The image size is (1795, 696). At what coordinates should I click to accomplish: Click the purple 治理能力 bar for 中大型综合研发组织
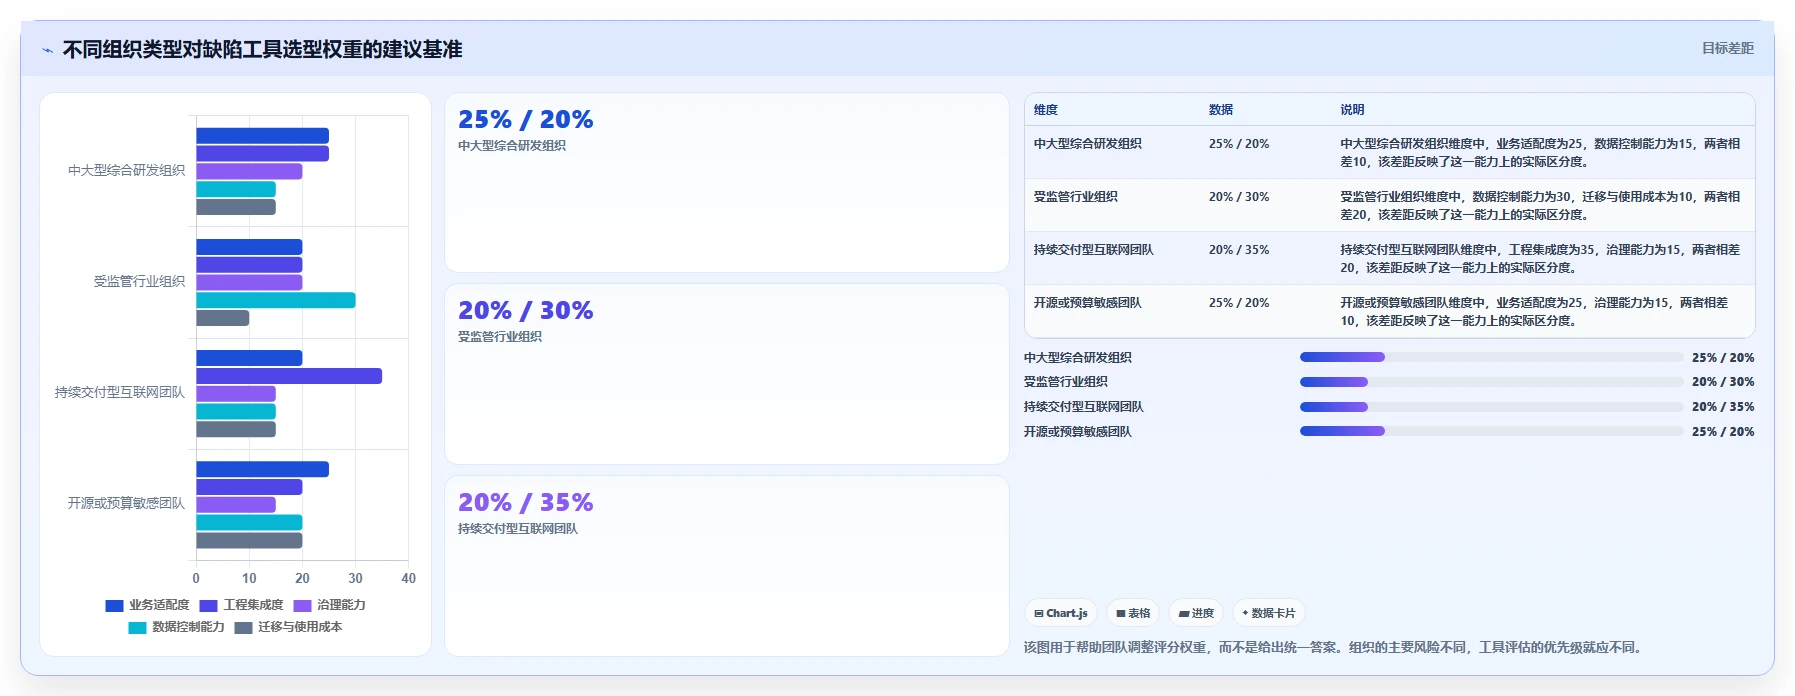[249, 171]
